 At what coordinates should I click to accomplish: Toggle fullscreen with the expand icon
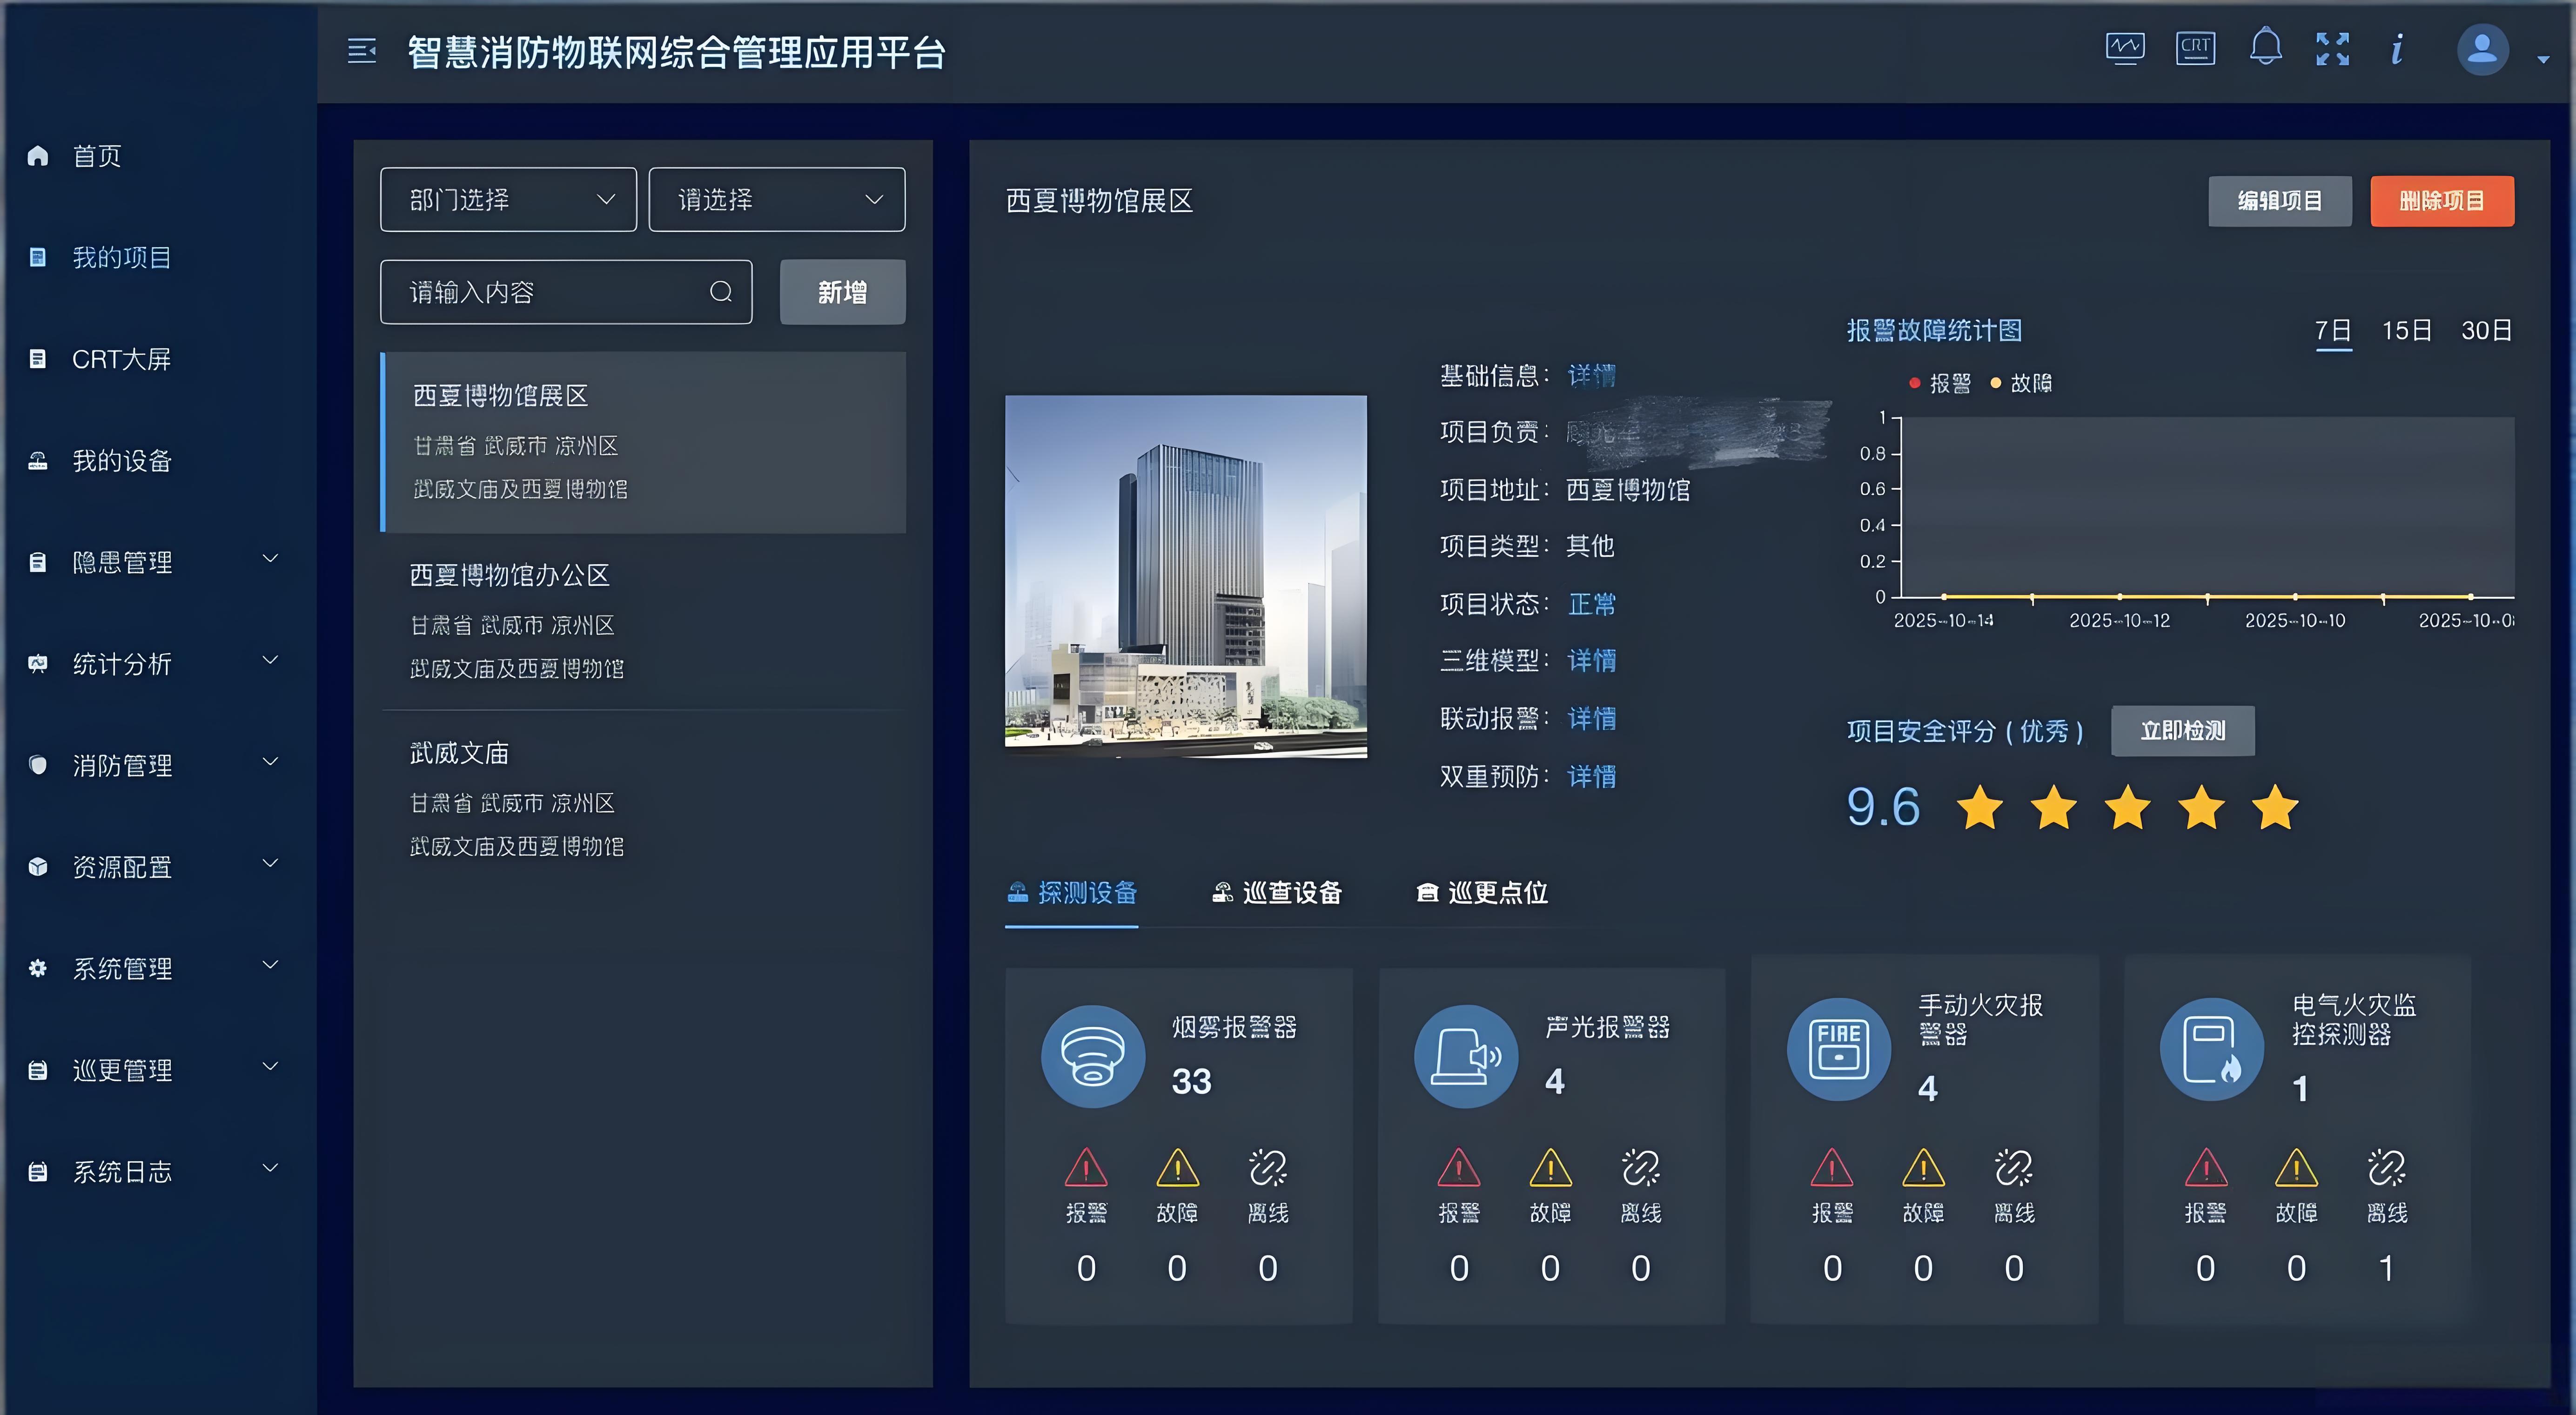pos(2332,49)
